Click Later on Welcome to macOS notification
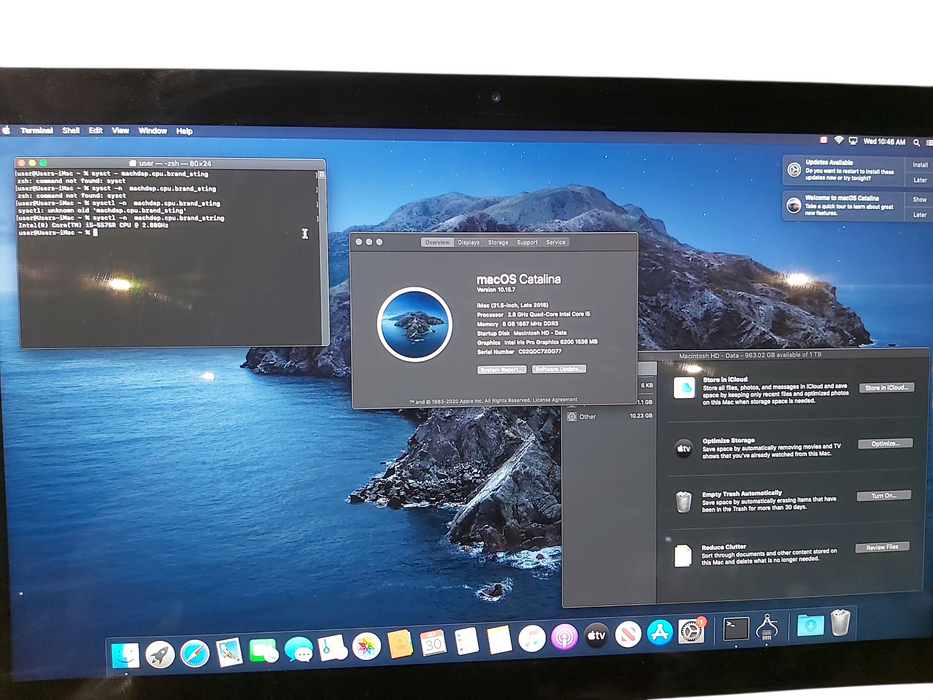 [920, 215]
